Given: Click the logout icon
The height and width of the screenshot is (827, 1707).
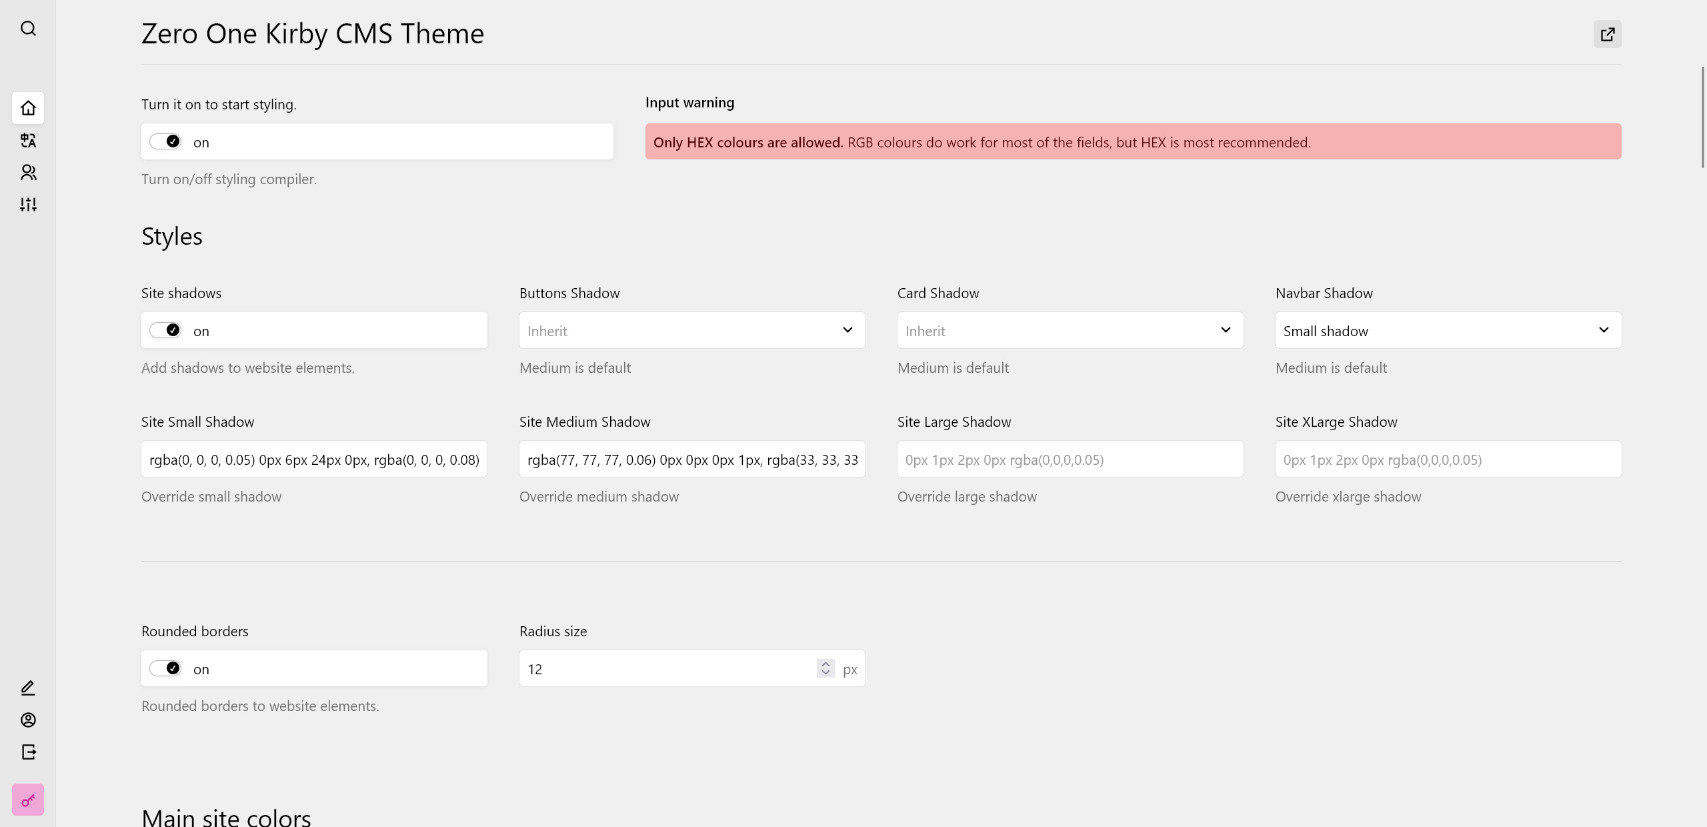Looking at the screenshot, I should (x=28, y=752).
